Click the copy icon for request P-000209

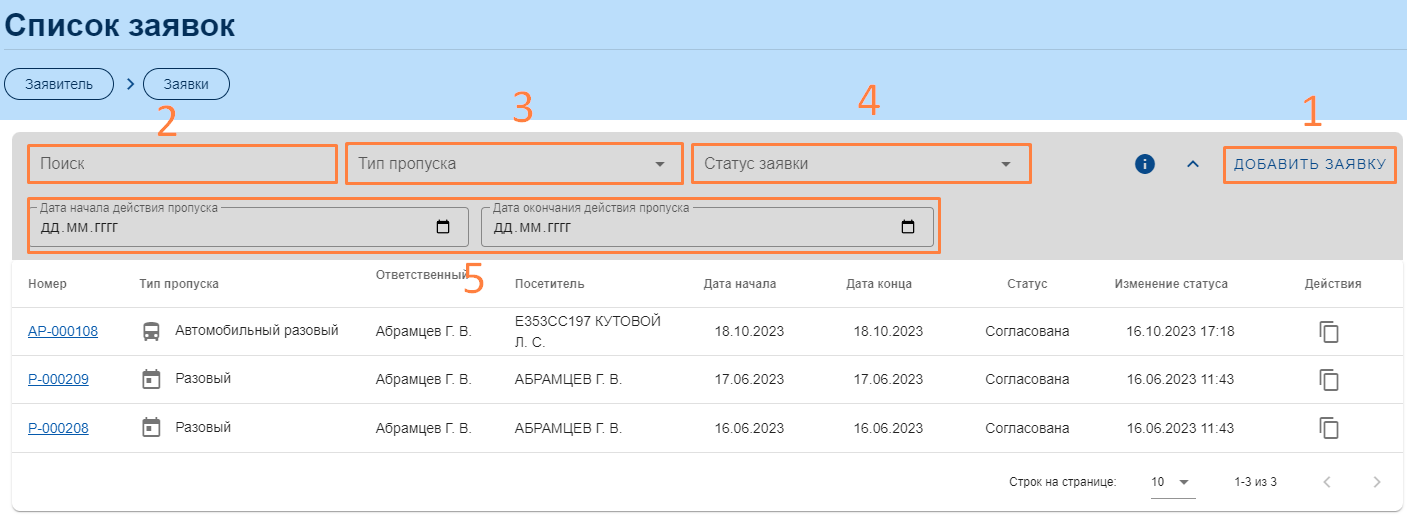1329,380
